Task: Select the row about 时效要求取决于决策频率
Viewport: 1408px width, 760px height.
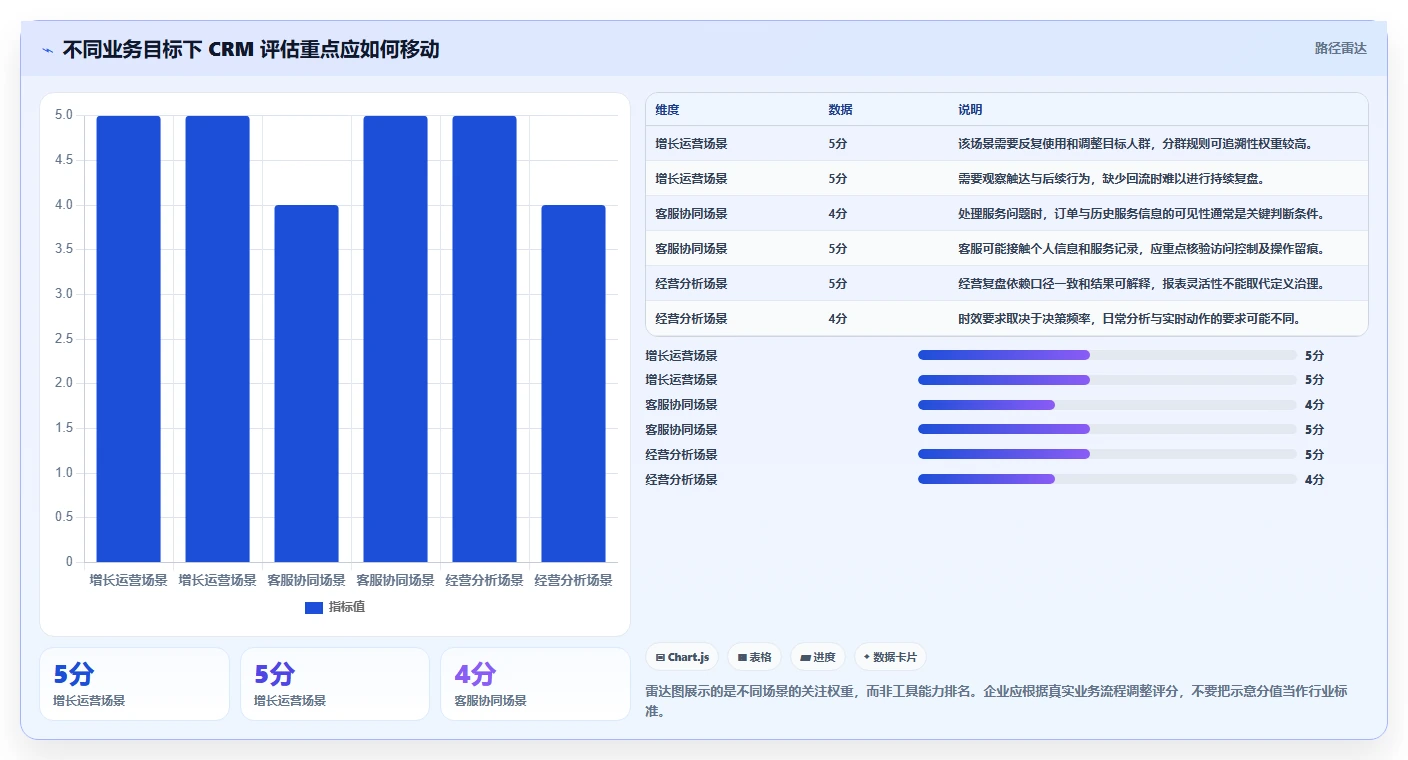Action: [1006, 319]
